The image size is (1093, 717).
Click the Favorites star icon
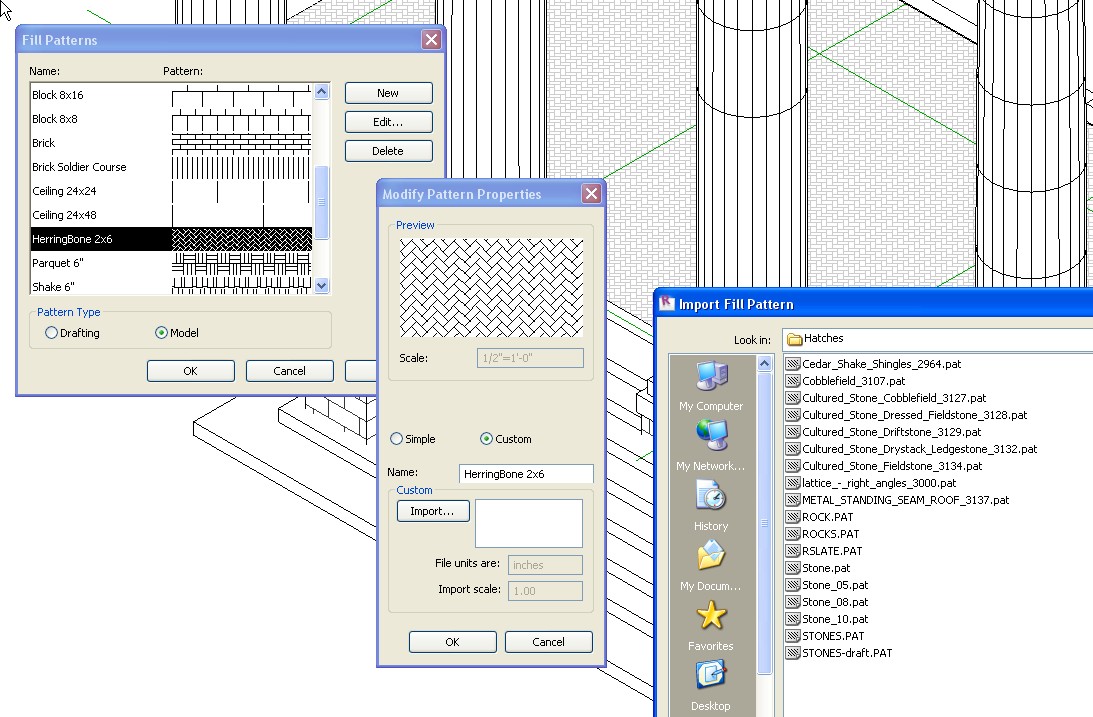click(x=711, y=616)
